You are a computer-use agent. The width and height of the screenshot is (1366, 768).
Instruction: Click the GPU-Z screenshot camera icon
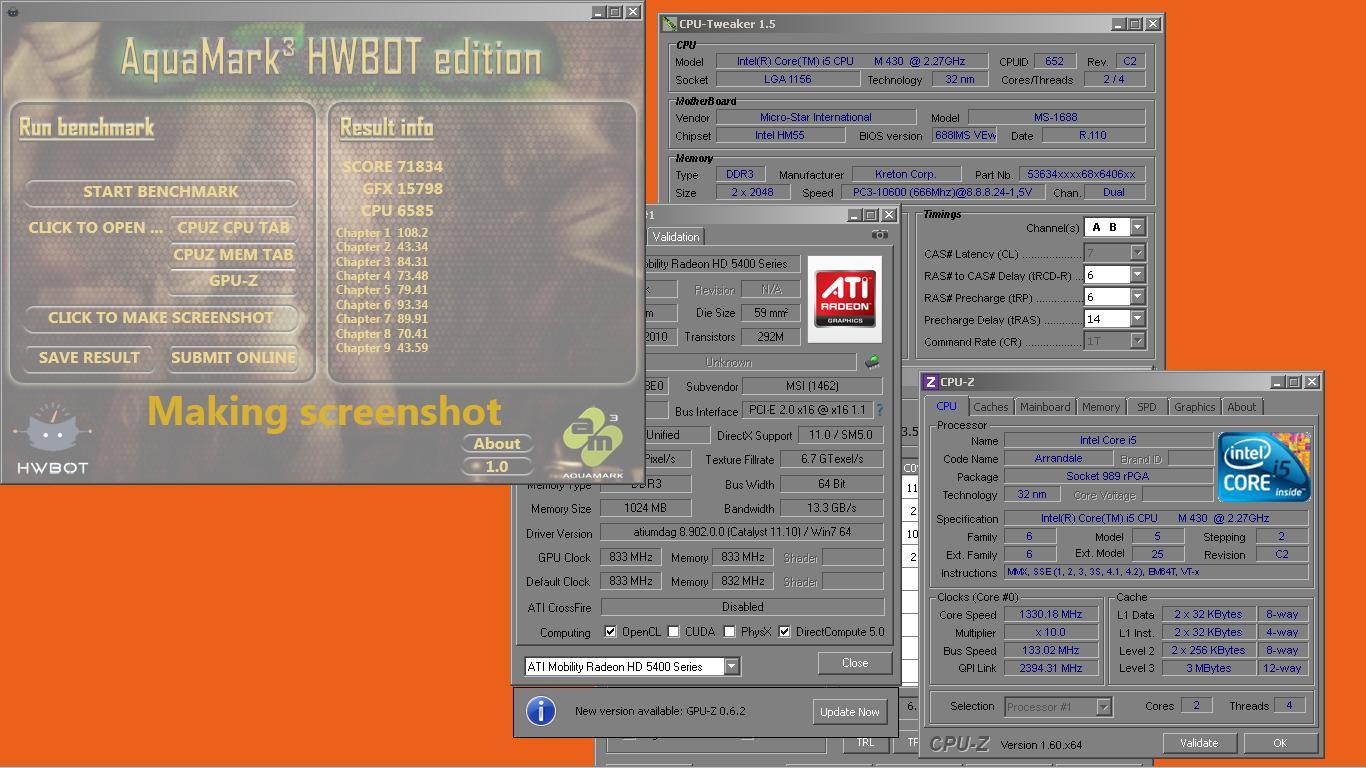click(x=879, y=235)
